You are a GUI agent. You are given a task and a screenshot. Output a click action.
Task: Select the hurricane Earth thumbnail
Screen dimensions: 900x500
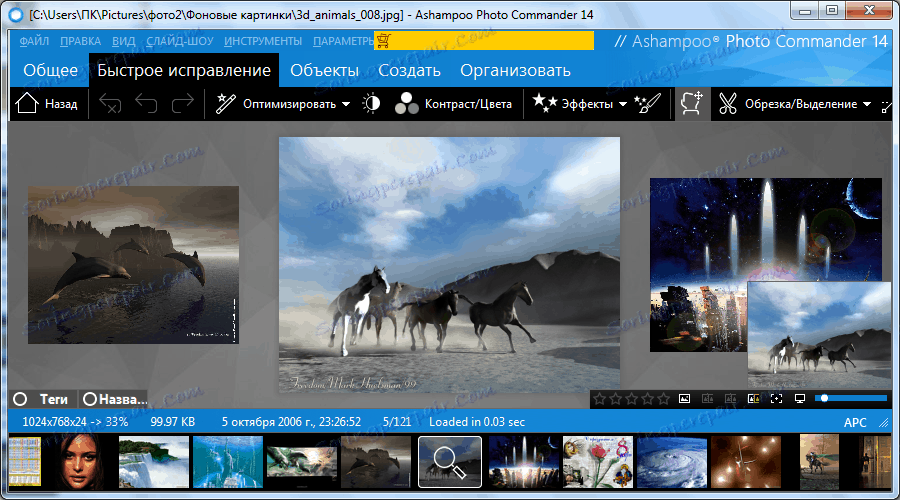[672, 462]
